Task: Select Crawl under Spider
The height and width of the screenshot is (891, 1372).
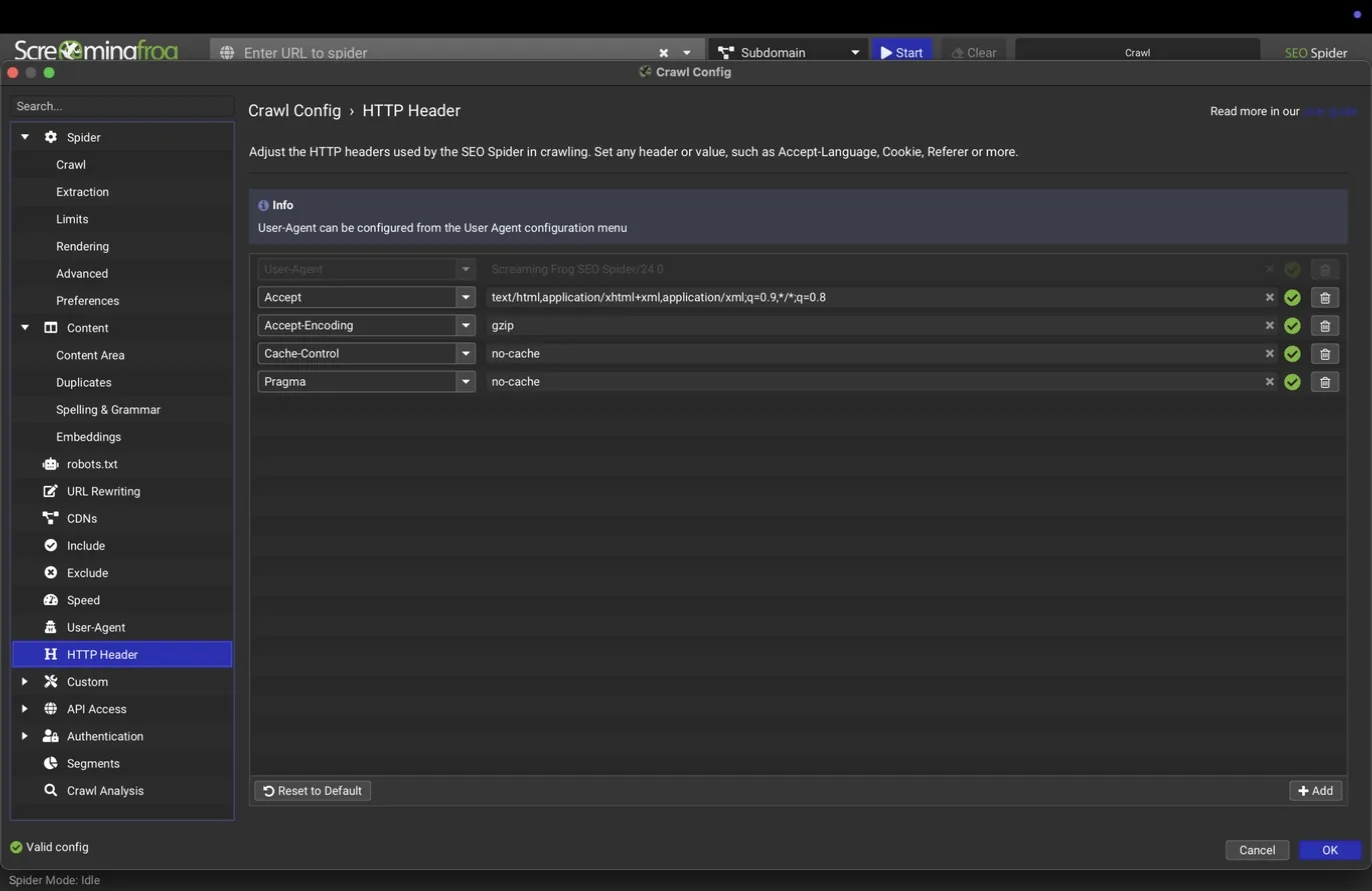Action: coord(71,164)
